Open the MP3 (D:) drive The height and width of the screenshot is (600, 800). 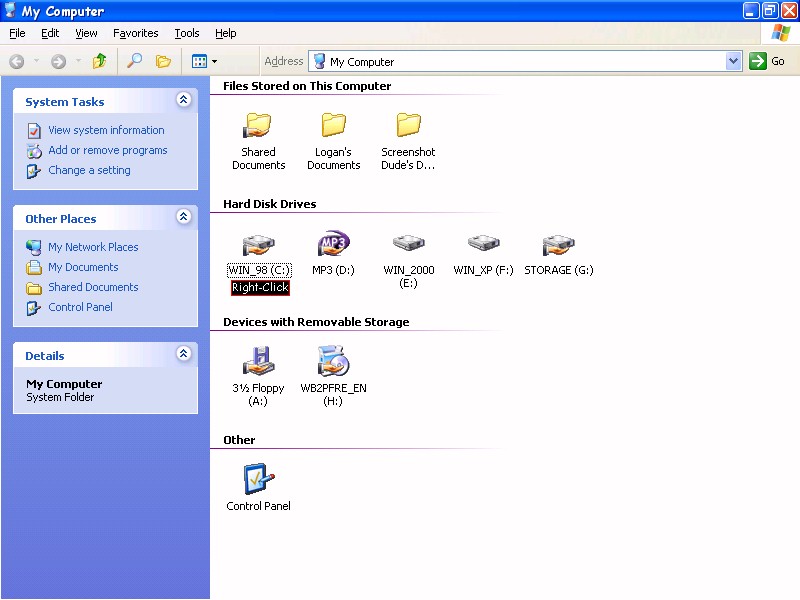tap(333, 245)
